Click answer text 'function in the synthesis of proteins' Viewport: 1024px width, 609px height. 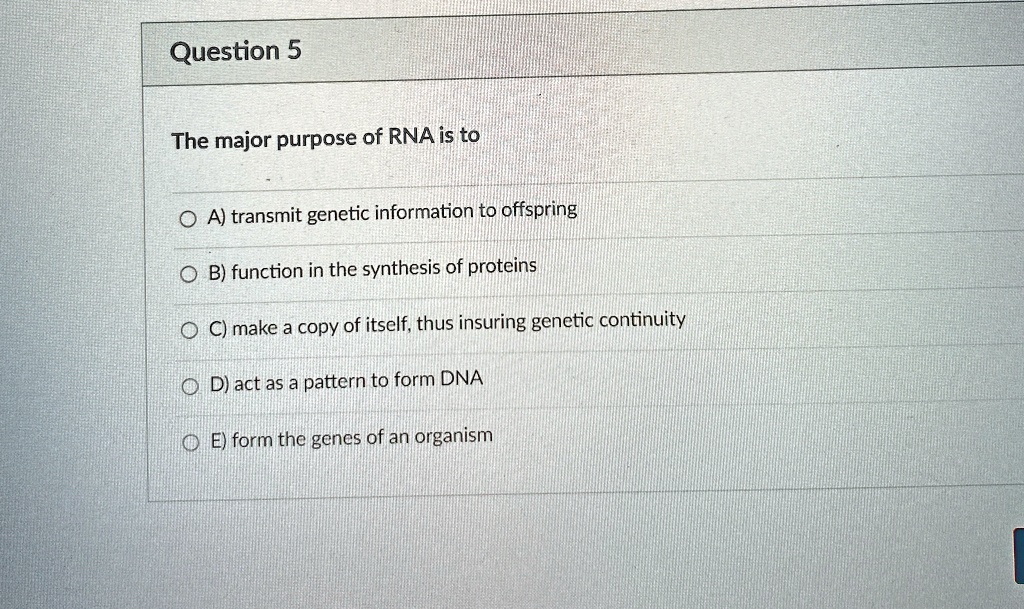pyautogui.click(x=384, y=268)
